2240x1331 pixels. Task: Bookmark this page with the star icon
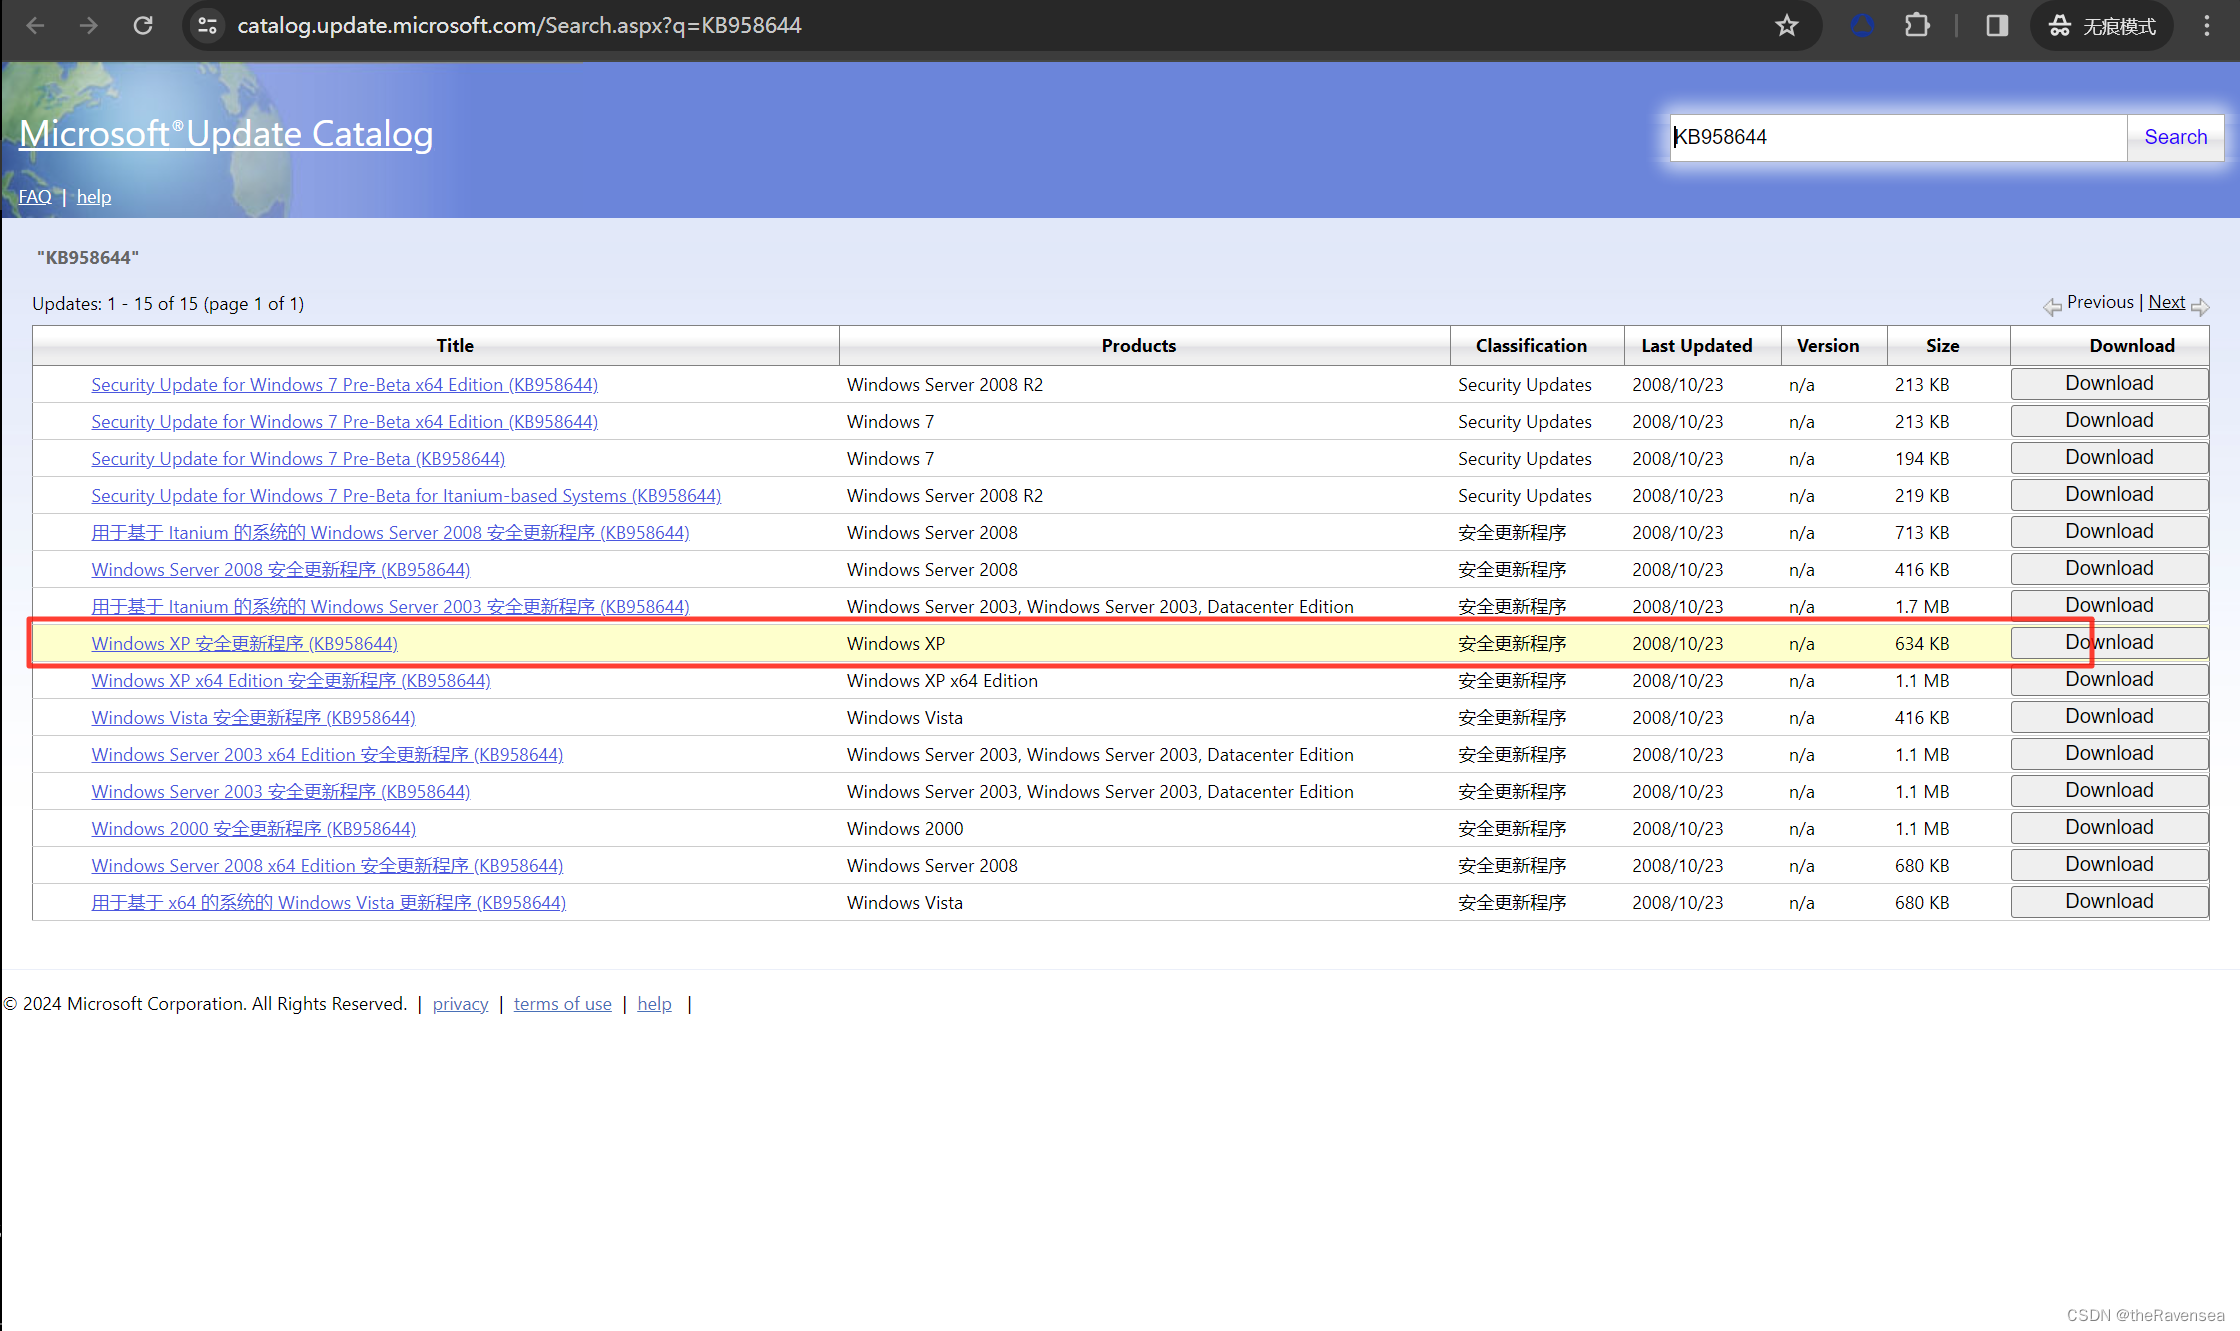[1787, 26]
